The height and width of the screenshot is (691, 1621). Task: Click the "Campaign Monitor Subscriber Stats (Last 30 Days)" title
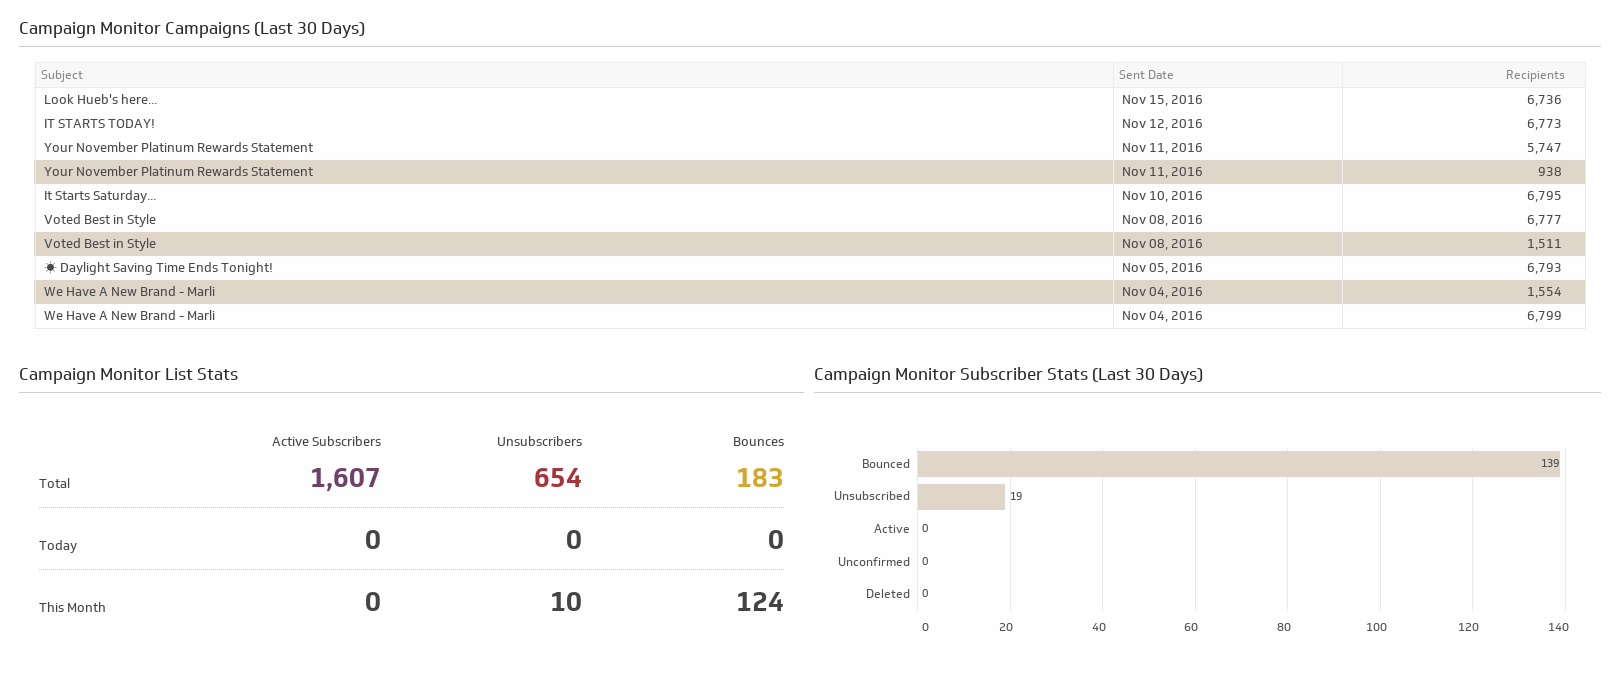click(1008, 375)
